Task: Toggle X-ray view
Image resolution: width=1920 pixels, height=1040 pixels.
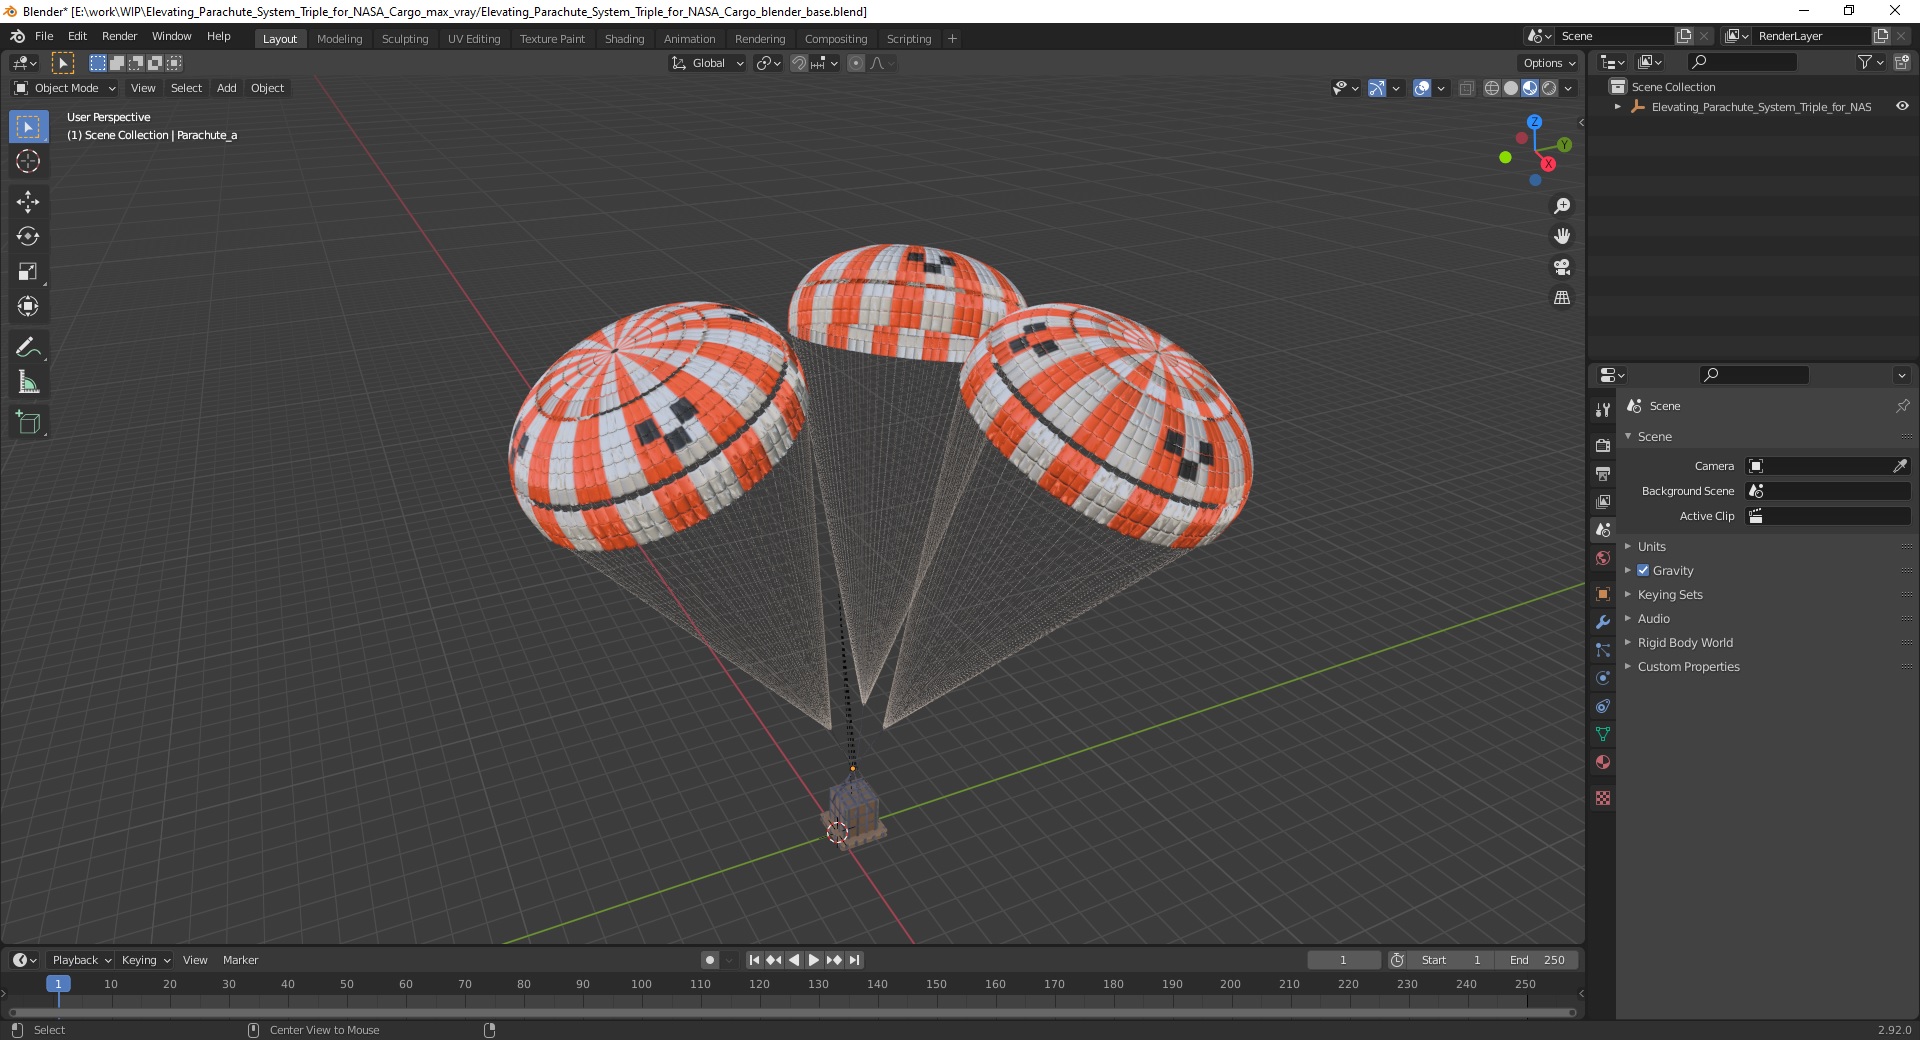Action: tap(1467, 88)
